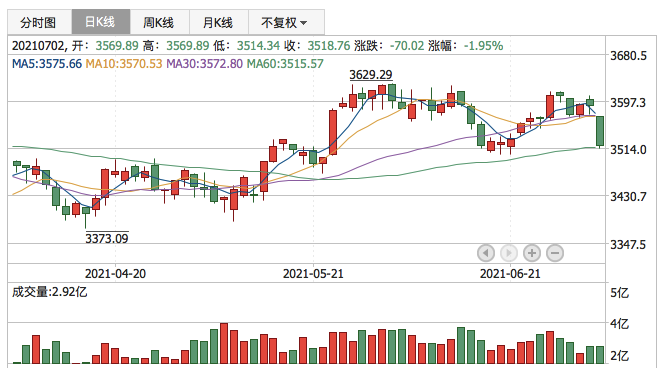Click the 3680.5 price axis value
This screenshot has width=664, height=379.
[628, 55]
